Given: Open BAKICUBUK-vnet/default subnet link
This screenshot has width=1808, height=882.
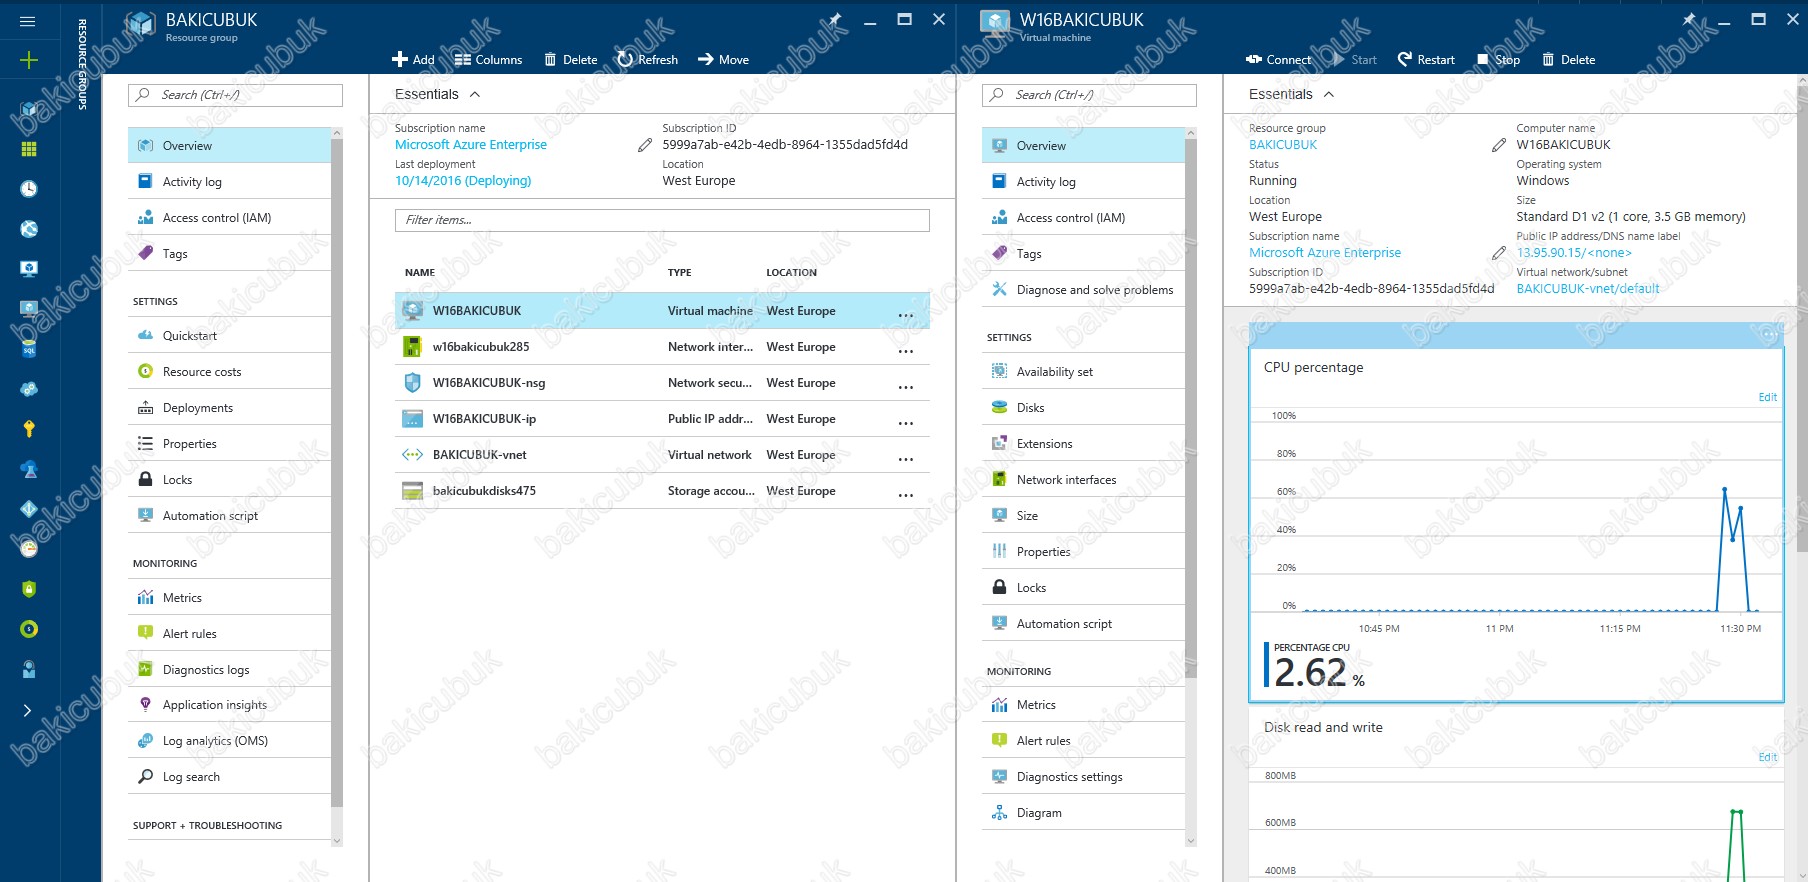Looking at the screenshot, I should (x=1588, y=289).
